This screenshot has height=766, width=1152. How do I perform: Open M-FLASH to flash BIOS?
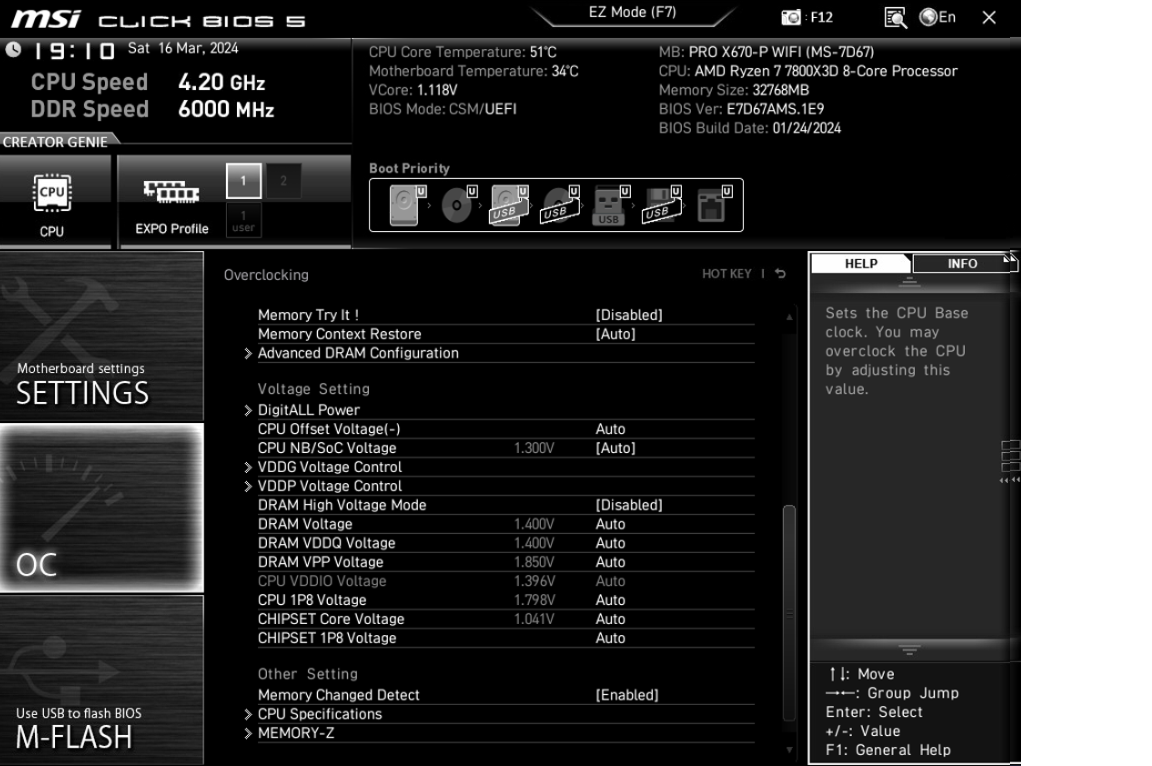[x=101, y=679]
